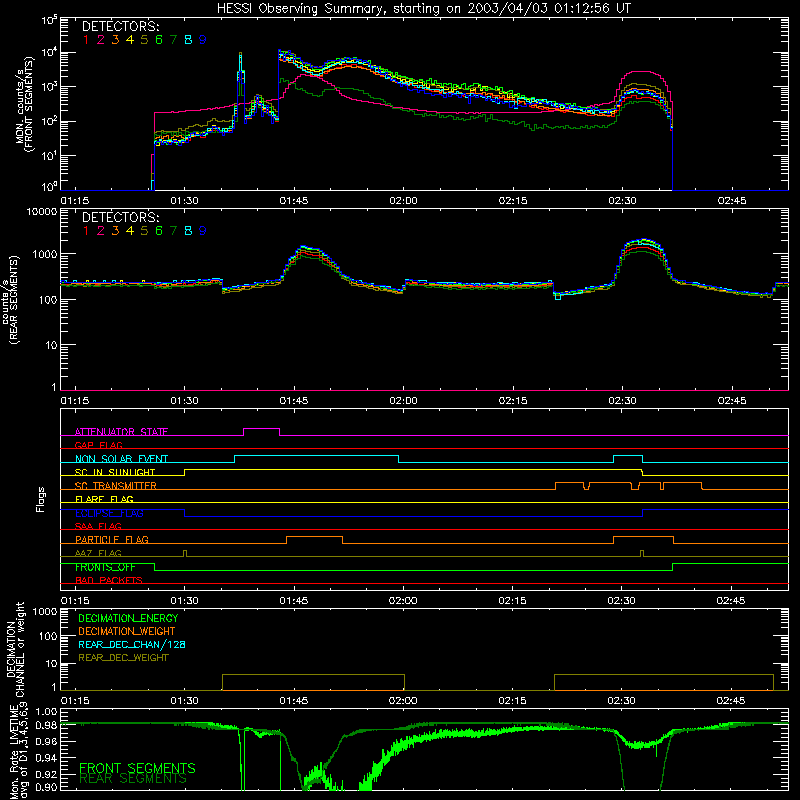Click REAR SEGMENTS legend in livetime plot
Viewport: 800px width, 800px height.
click(x=133, y=779)
